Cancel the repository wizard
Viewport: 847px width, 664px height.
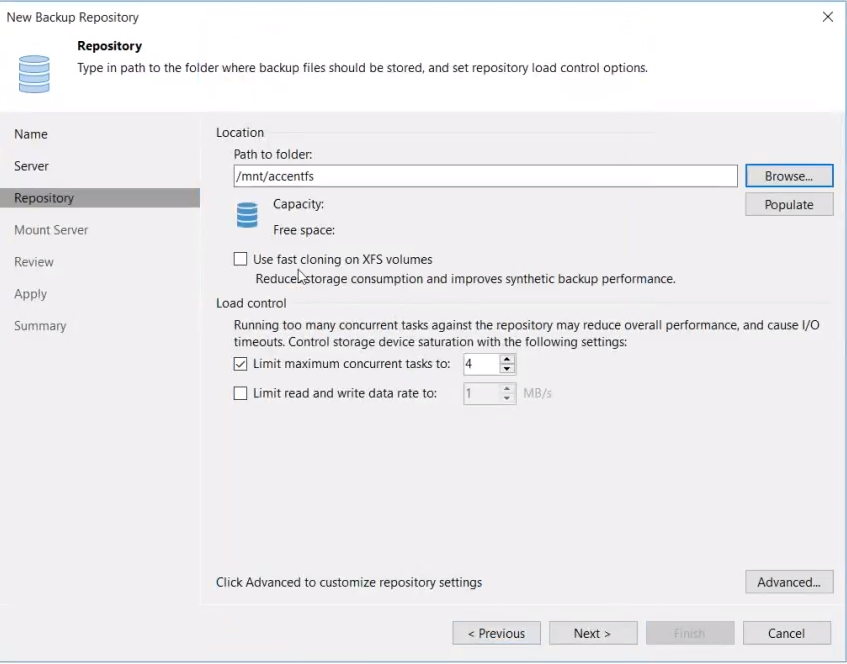[786, 633]
